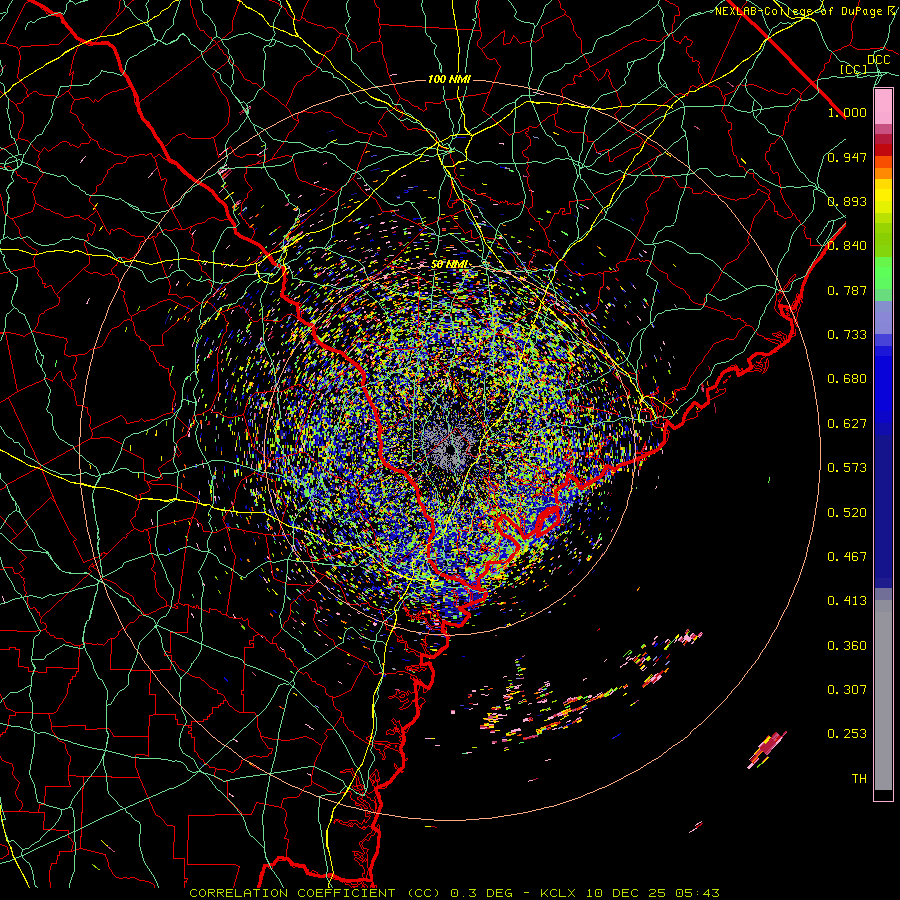Select the 0.520 color scale value
The height and width of the screenshot is (900, 900).
(x=847, y=513)
